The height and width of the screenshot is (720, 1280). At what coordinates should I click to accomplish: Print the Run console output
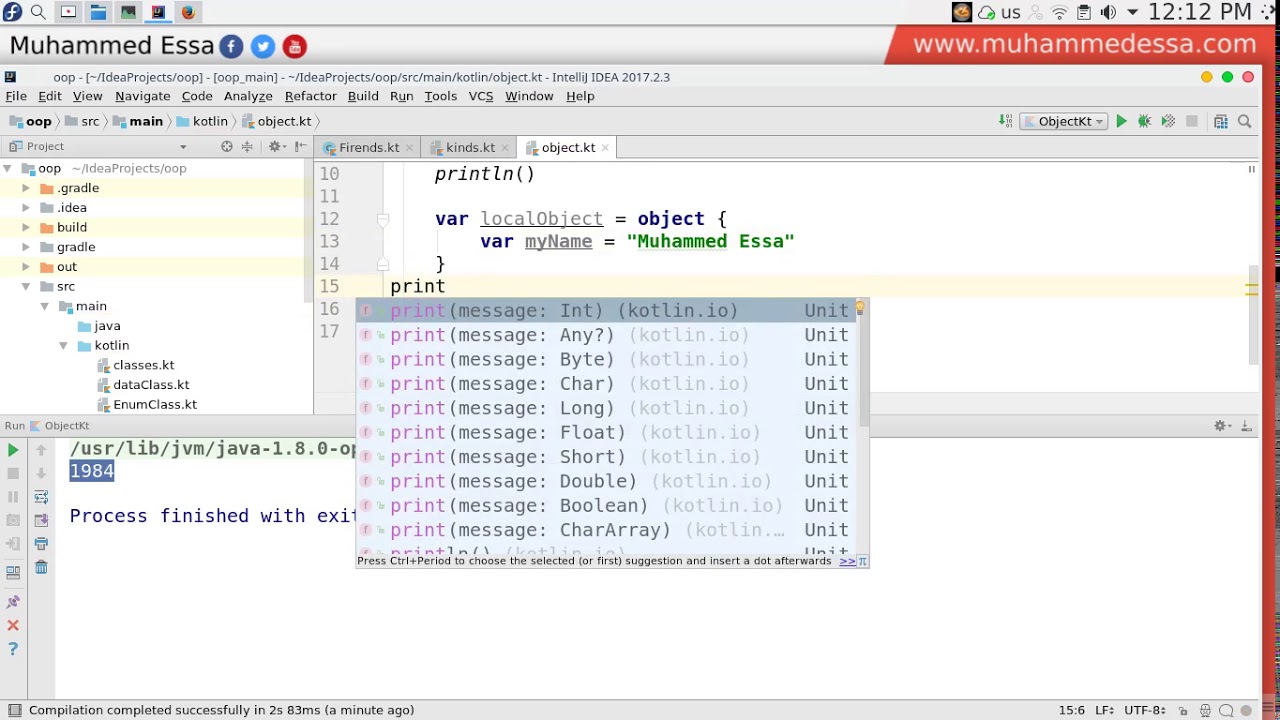pyautogui.click(x=41, y=544)
